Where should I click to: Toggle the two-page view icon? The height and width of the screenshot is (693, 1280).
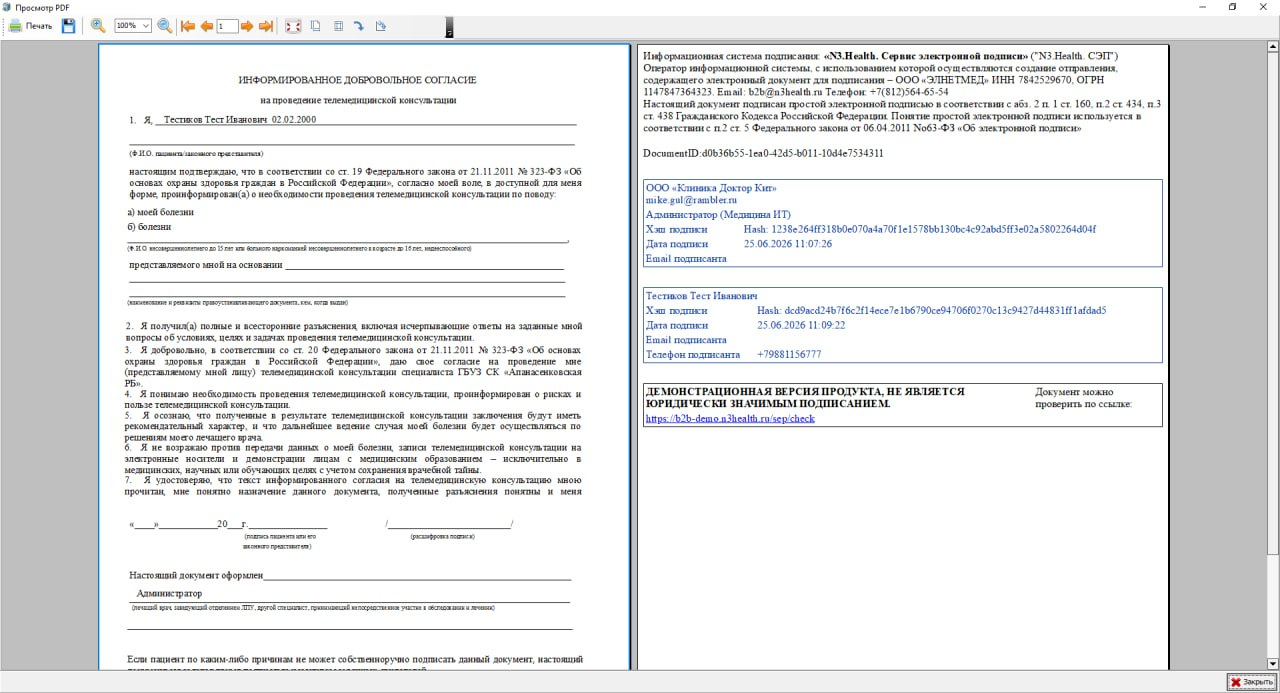[x=315, y=26]
